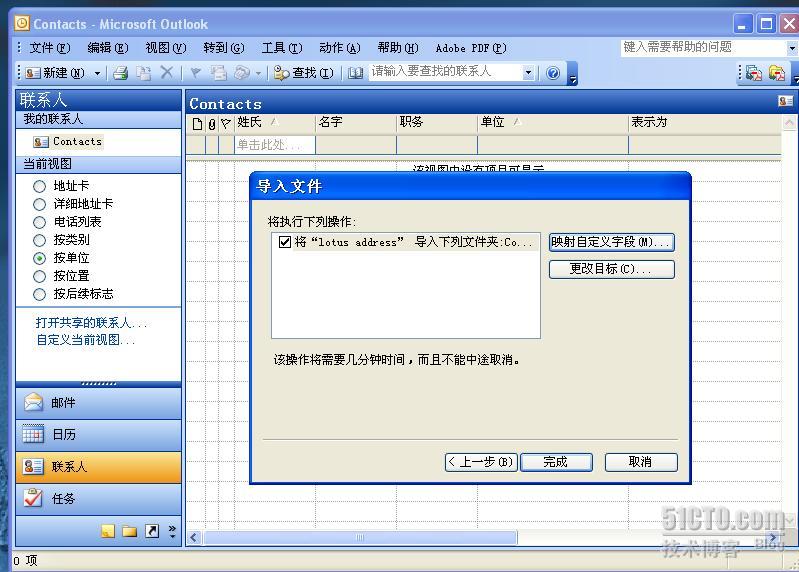
Task: Click the Shortcuts icon in navigation strip
Action: [x=152, y=531]
